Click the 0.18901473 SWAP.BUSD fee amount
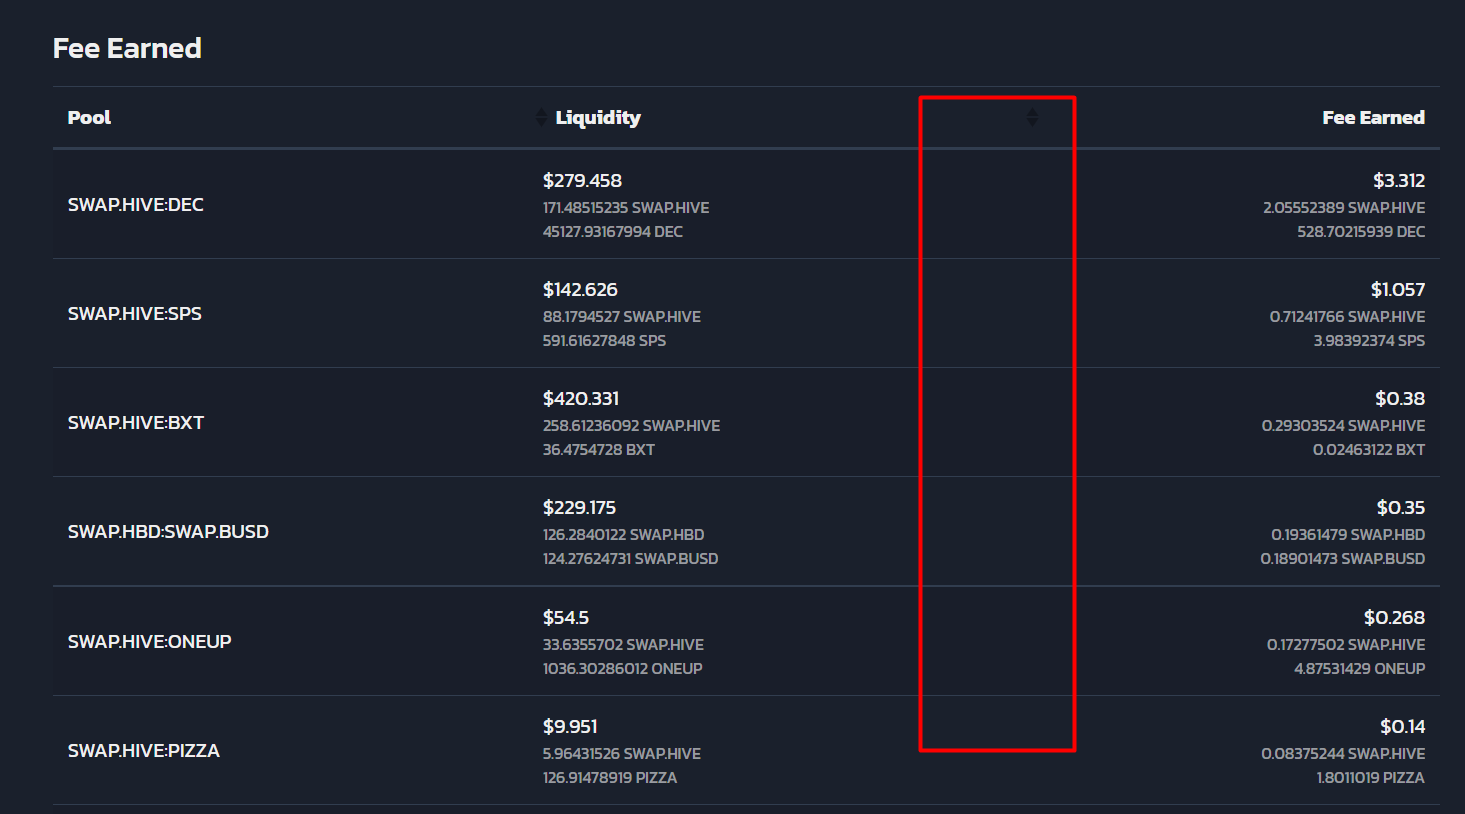The height and width of the screenshot is (814, 1465). coord(1343,558)
